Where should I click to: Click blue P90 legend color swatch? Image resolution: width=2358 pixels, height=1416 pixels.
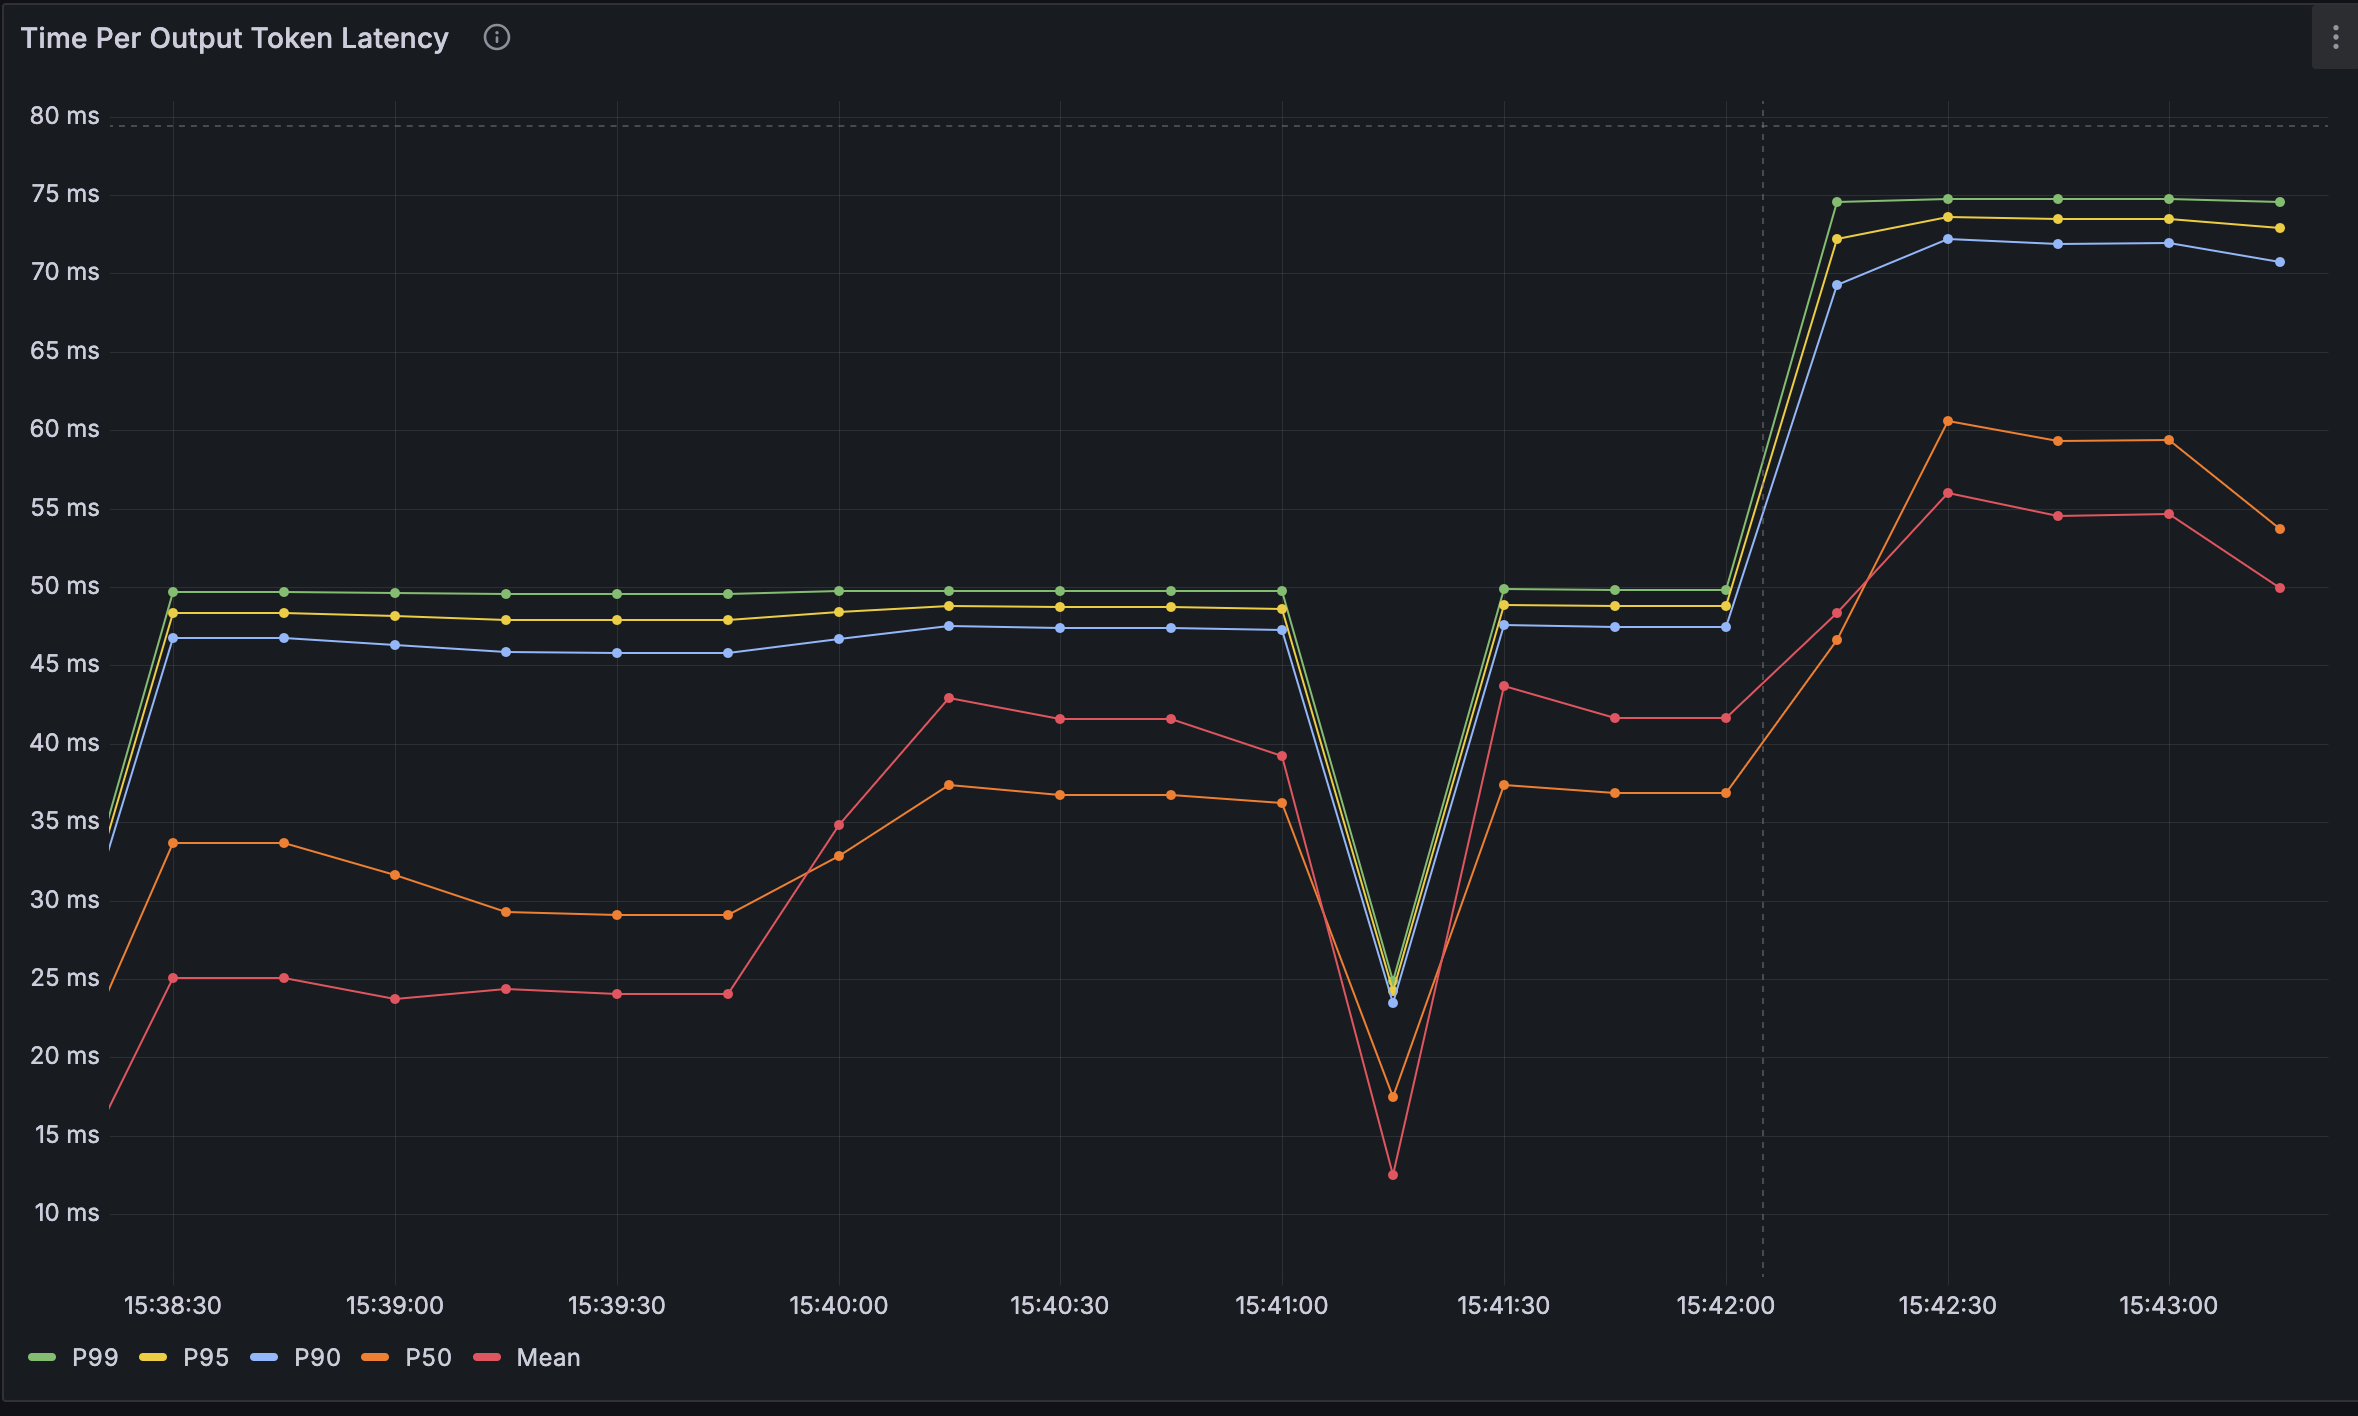(264, 1357)
